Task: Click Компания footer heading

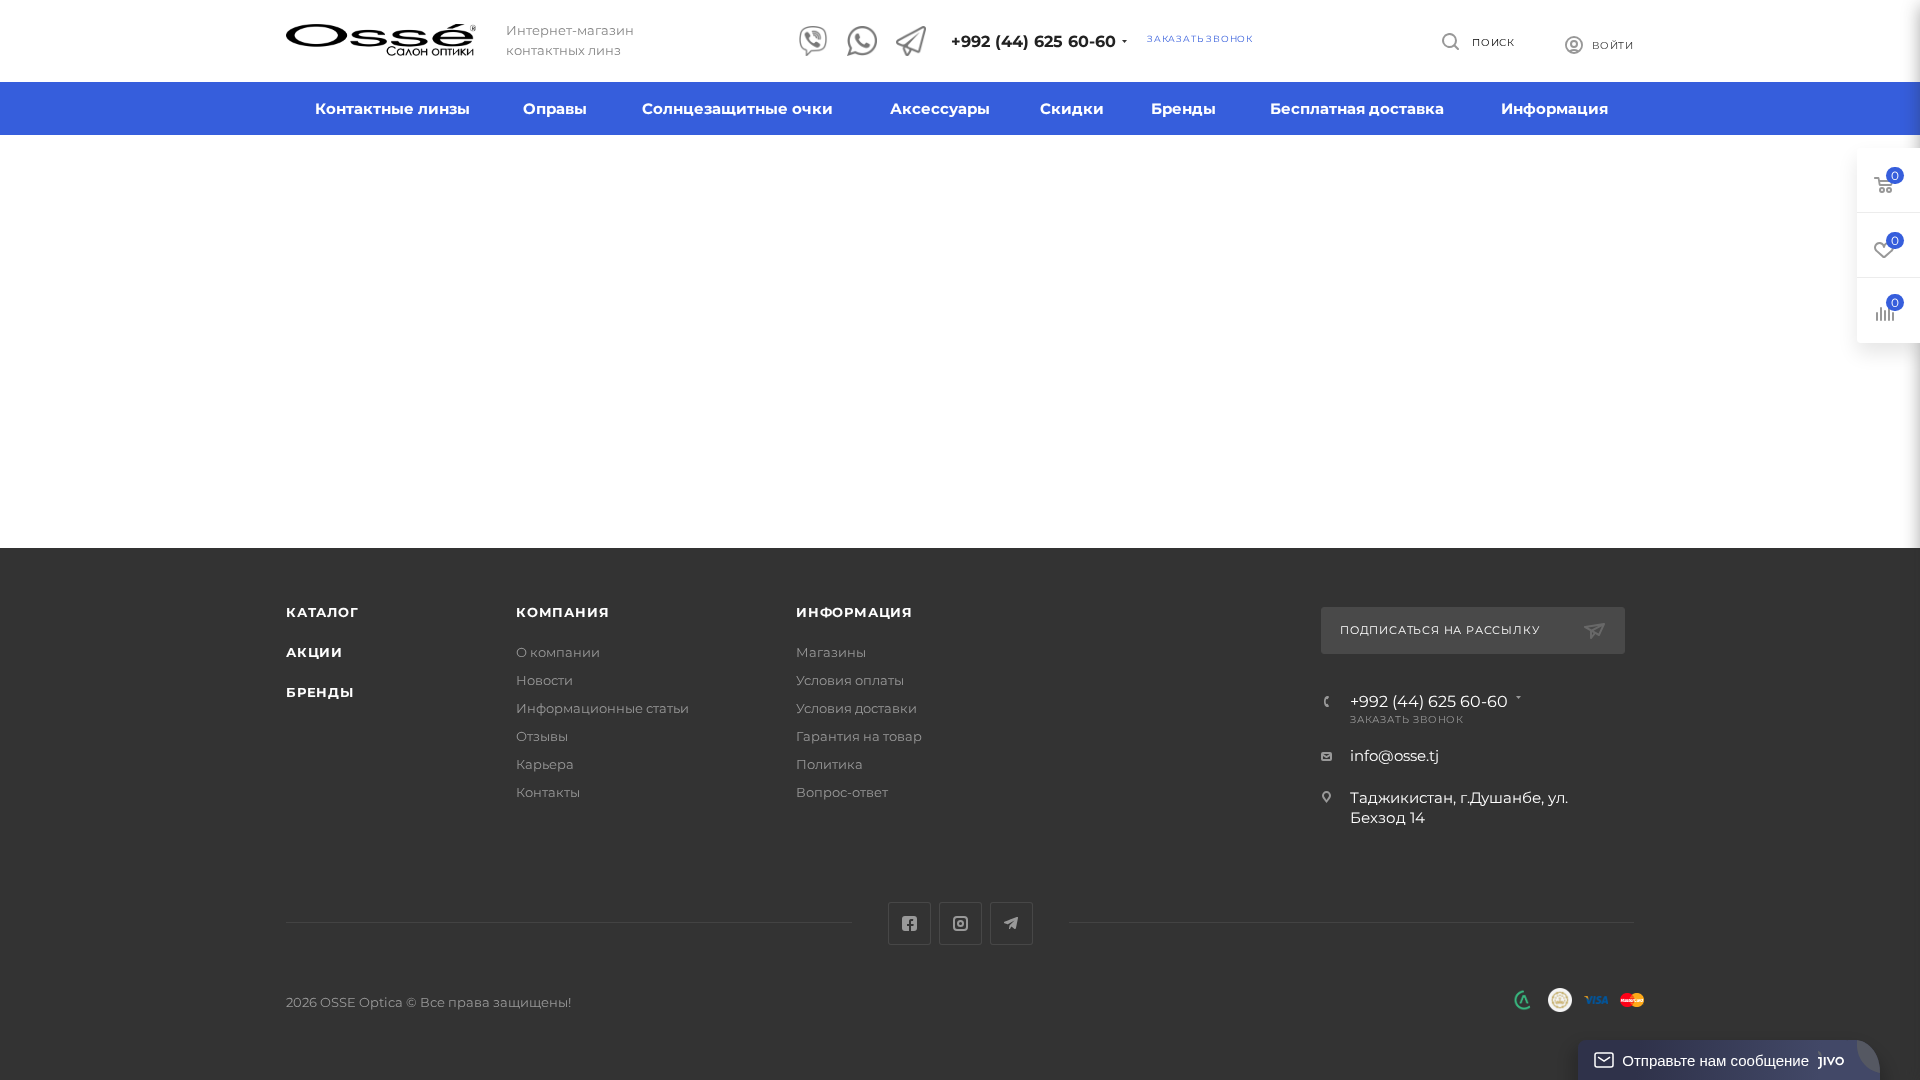Action: point(562,612)
